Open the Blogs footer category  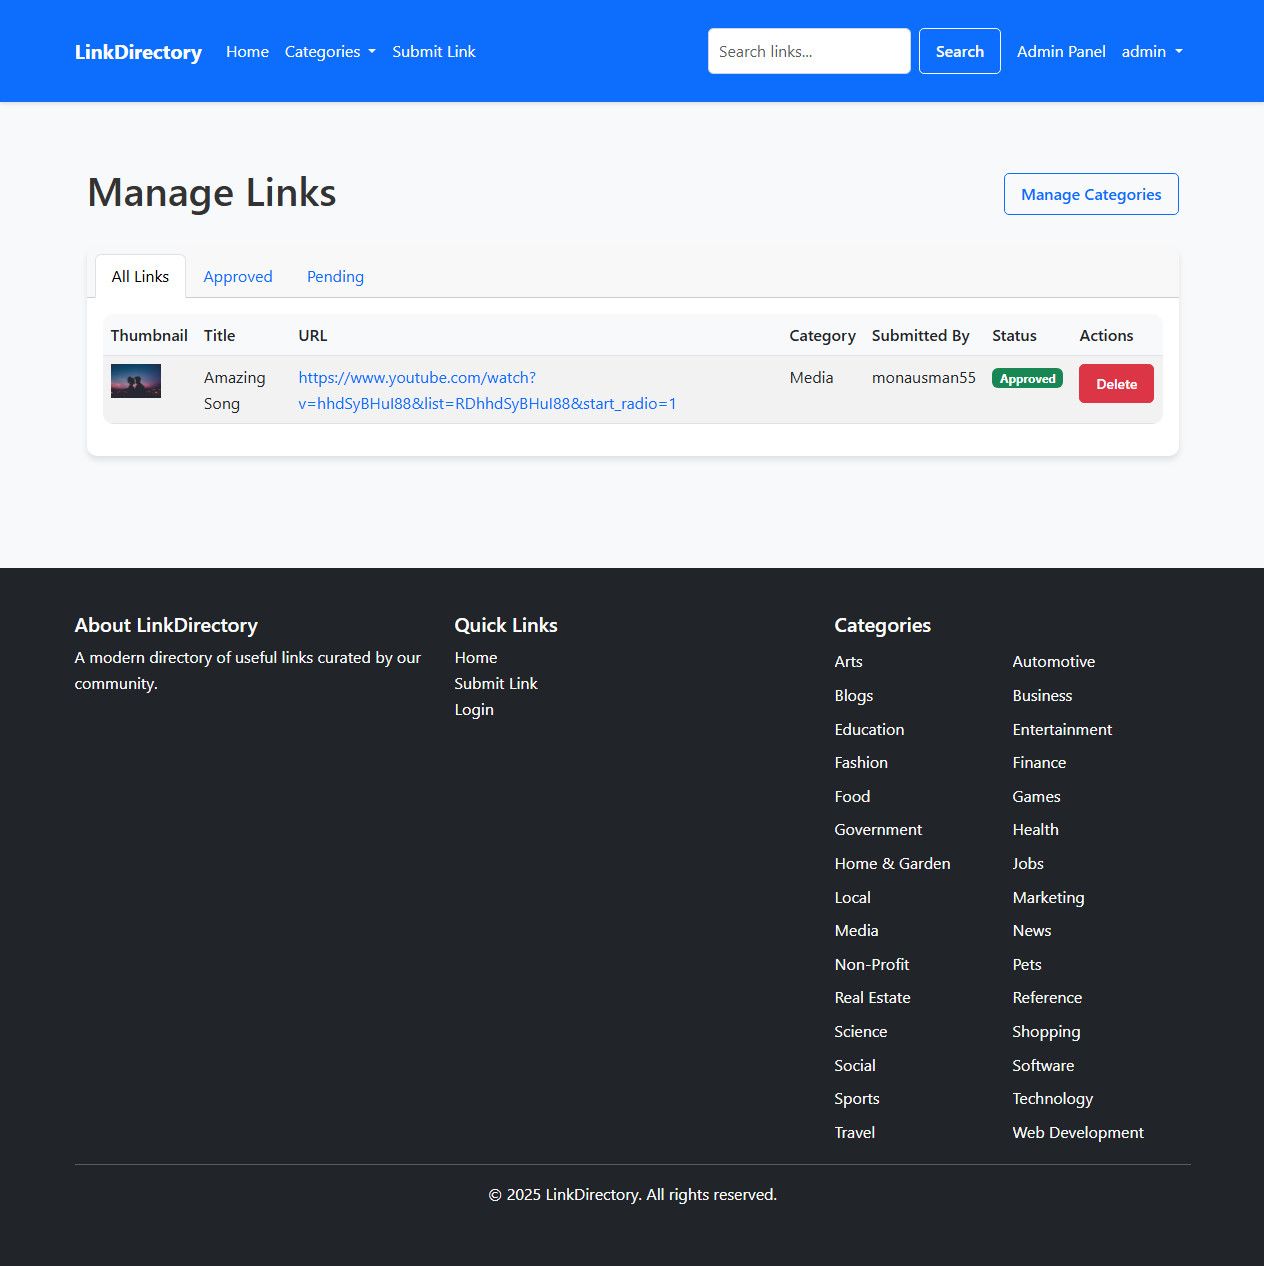(x=854, y=696)
